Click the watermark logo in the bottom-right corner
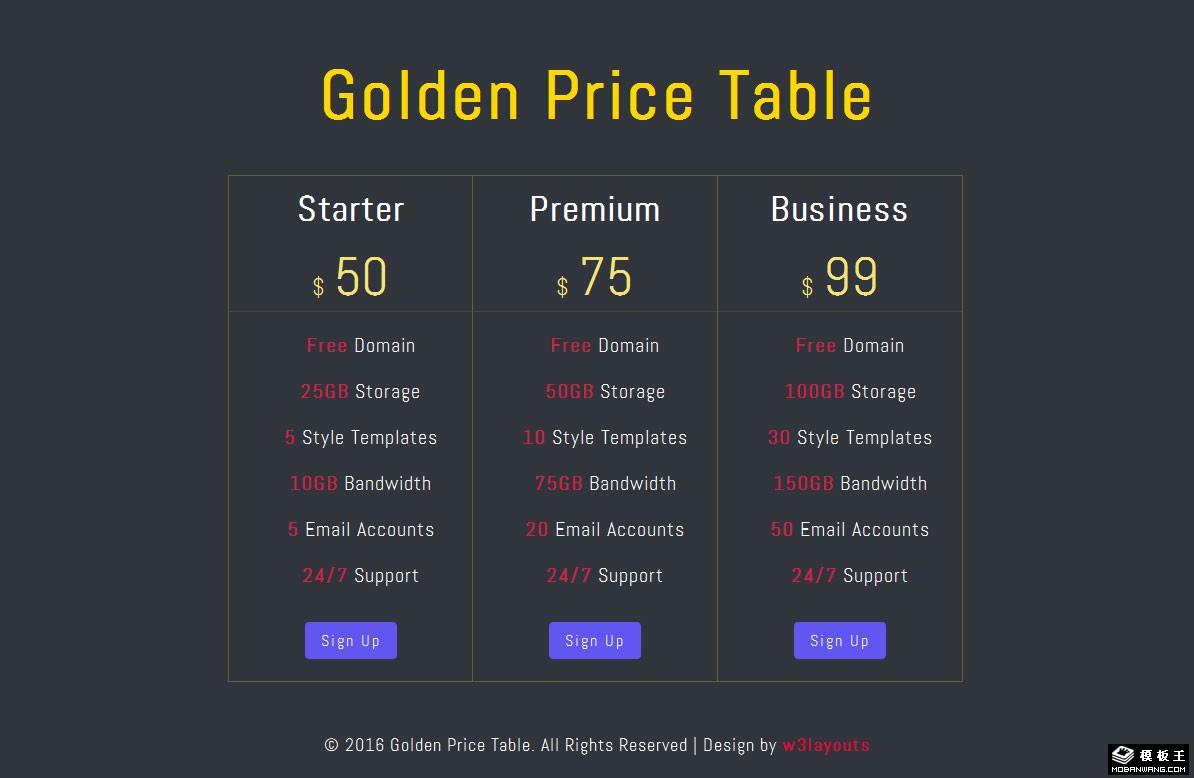The width and height of the screenshot is (1194, 778). coord(1148,760)
